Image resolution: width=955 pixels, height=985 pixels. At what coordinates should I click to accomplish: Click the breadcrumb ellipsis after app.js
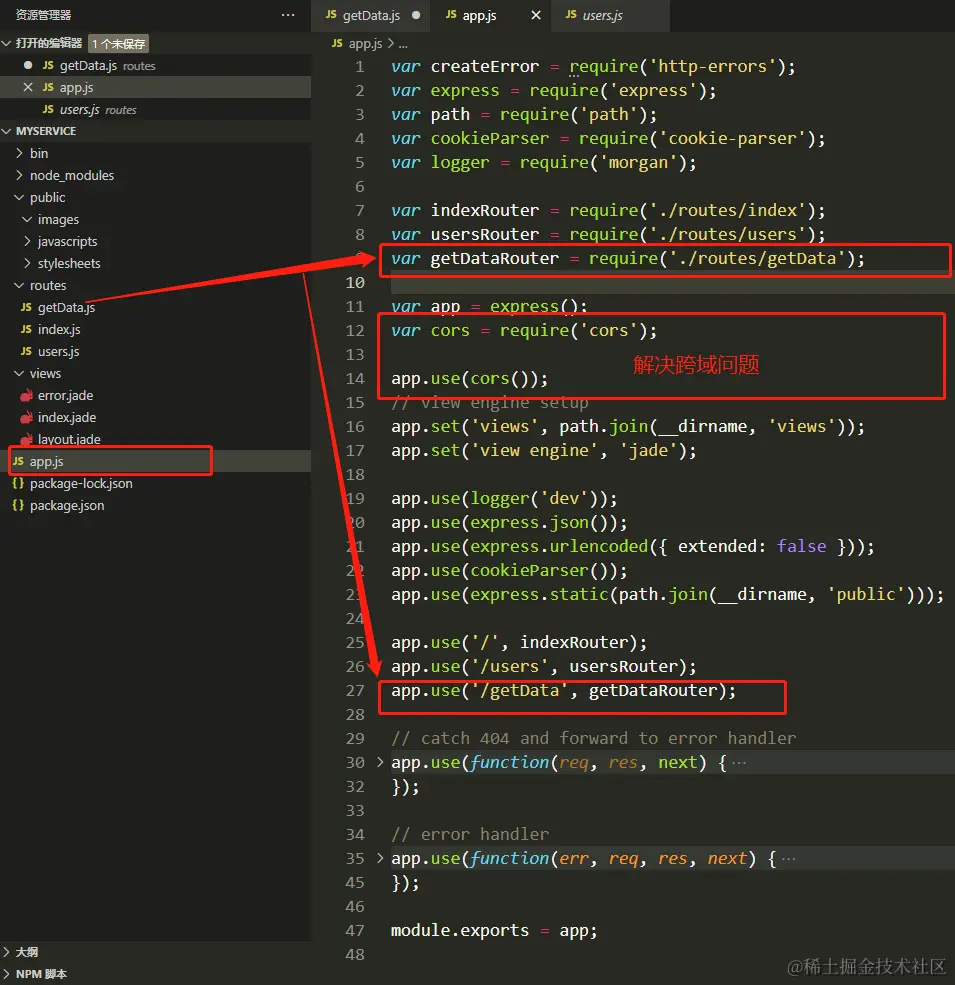click(403, 43)
